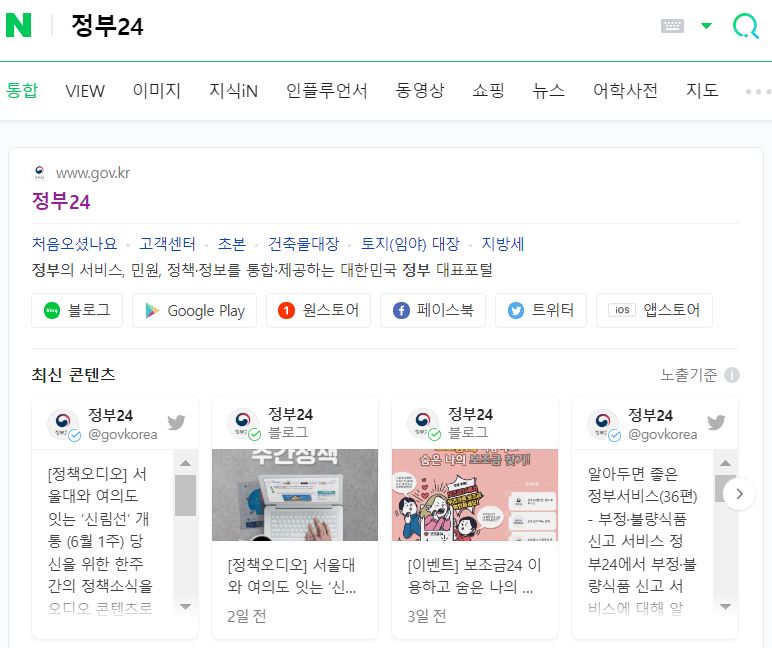Click second card's 정부24 blog avatar
772x648 pixels.
click(243, 423)
